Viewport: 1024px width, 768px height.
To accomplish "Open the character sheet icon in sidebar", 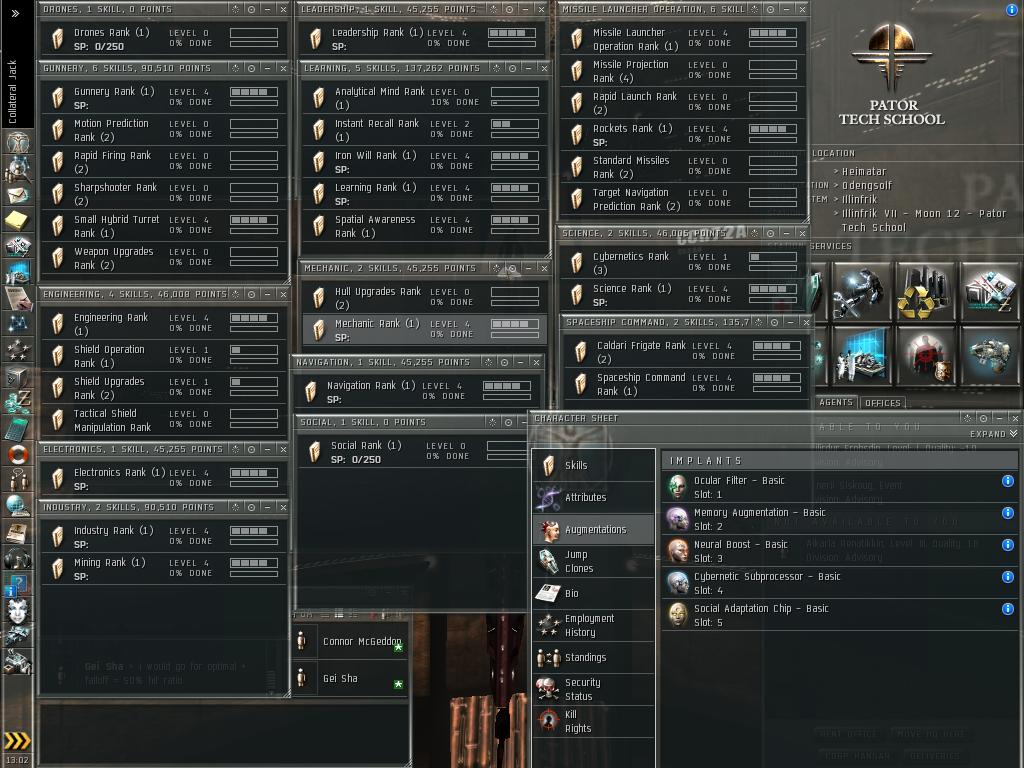I will pos(17,143).
